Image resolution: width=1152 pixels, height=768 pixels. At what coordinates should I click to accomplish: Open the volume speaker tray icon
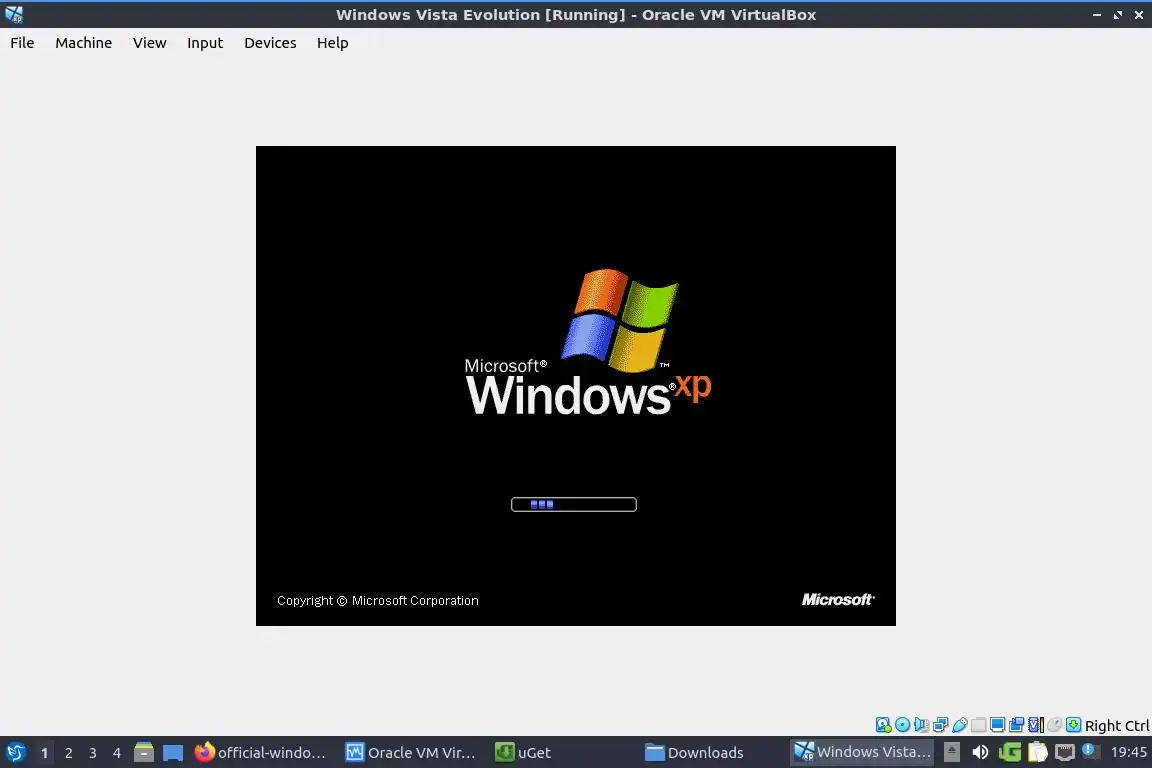pyautogui.click(x=980, y=752)
